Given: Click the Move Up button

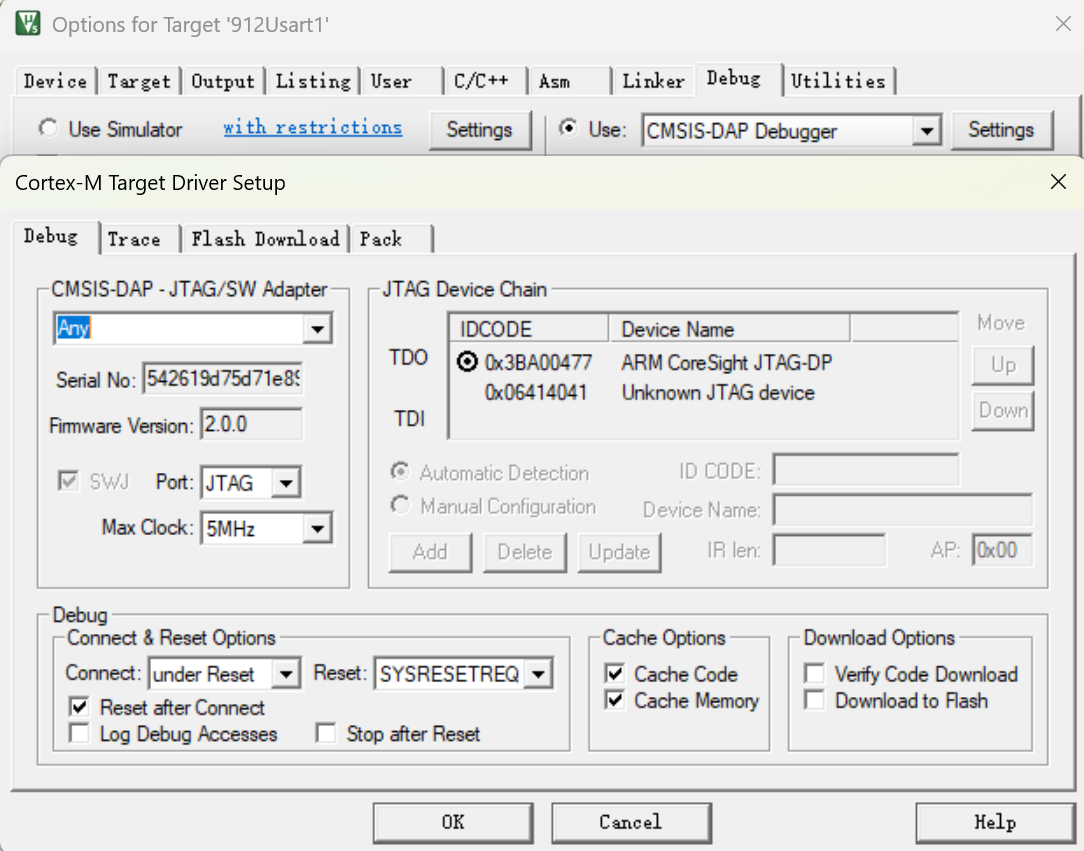Looking at the screenshot, I should [1002, 364].
